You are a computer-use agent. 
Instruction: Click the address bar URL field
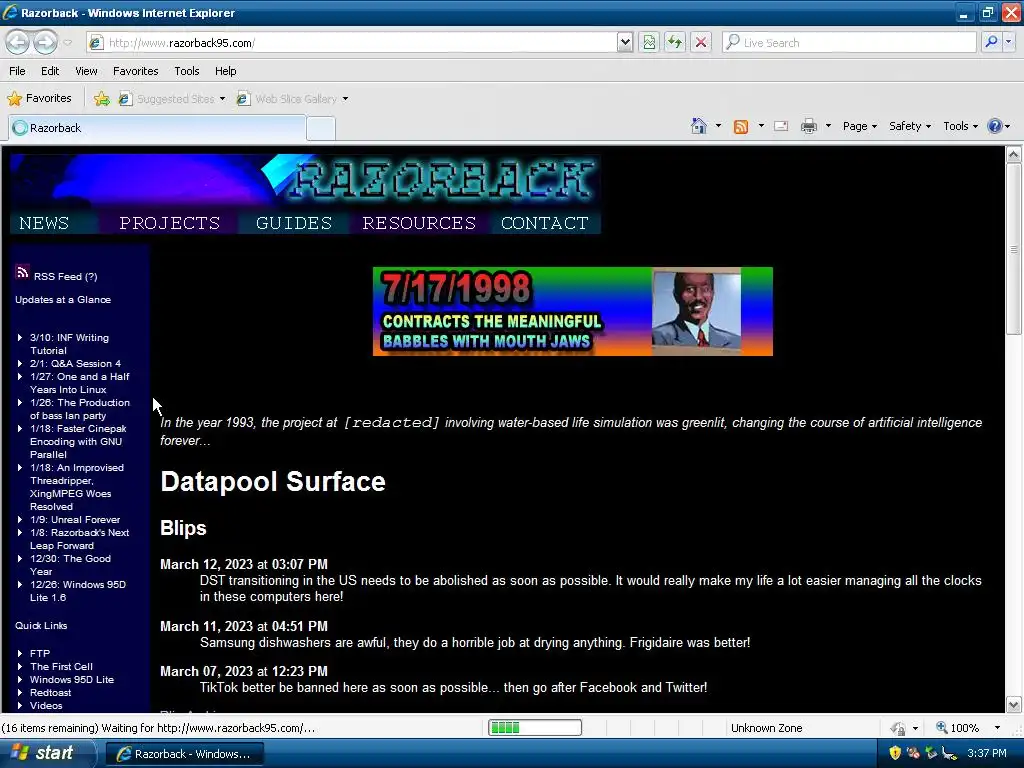click(x=351, y=42)
